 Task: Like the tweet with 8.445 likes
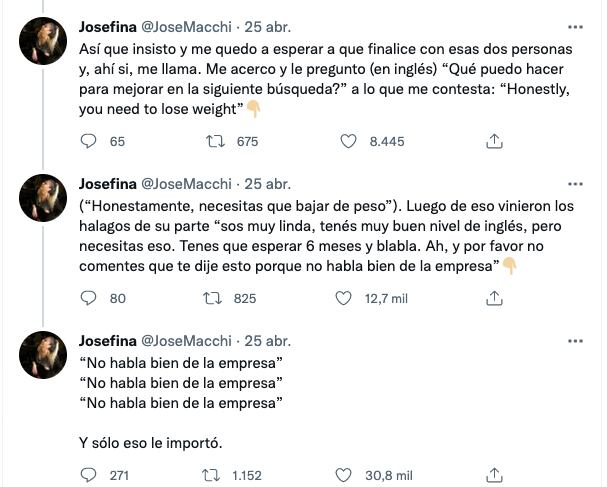click(x=348, y=142)
